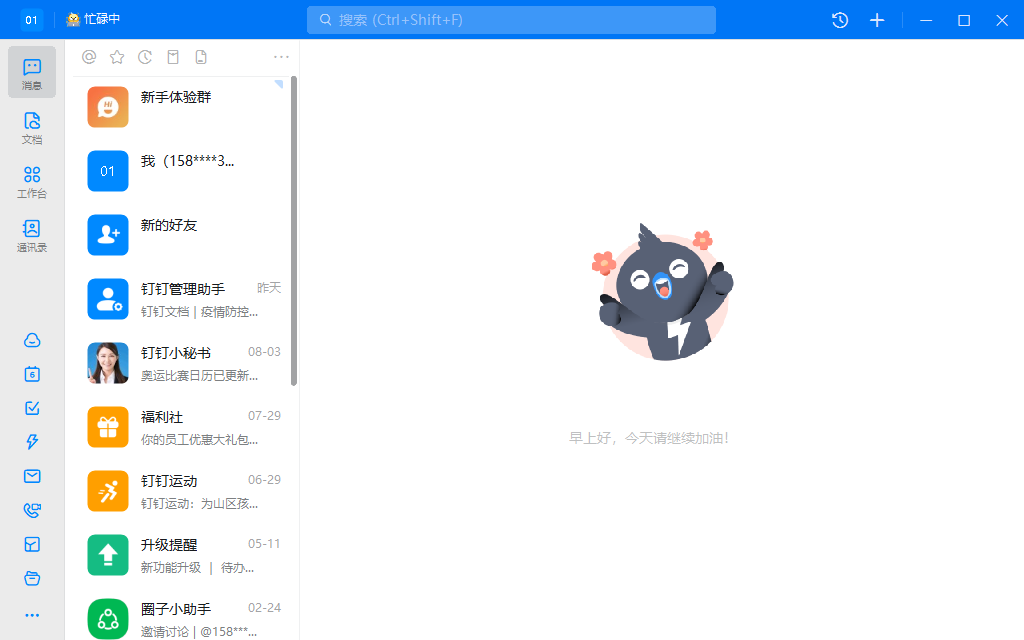
Task: Click the + button to start a new chat
Action: [x=877, y=19]
